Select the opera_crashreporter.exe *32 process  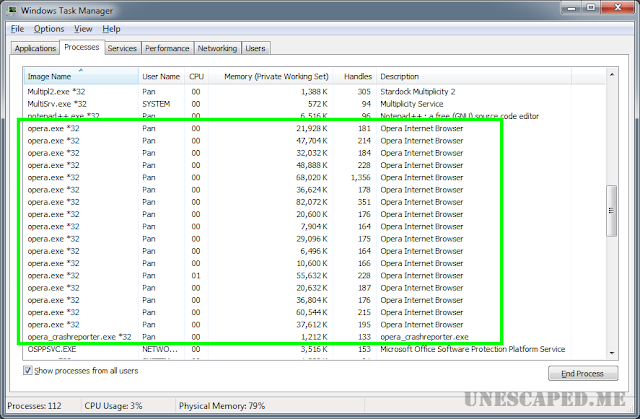coord(314,337)
